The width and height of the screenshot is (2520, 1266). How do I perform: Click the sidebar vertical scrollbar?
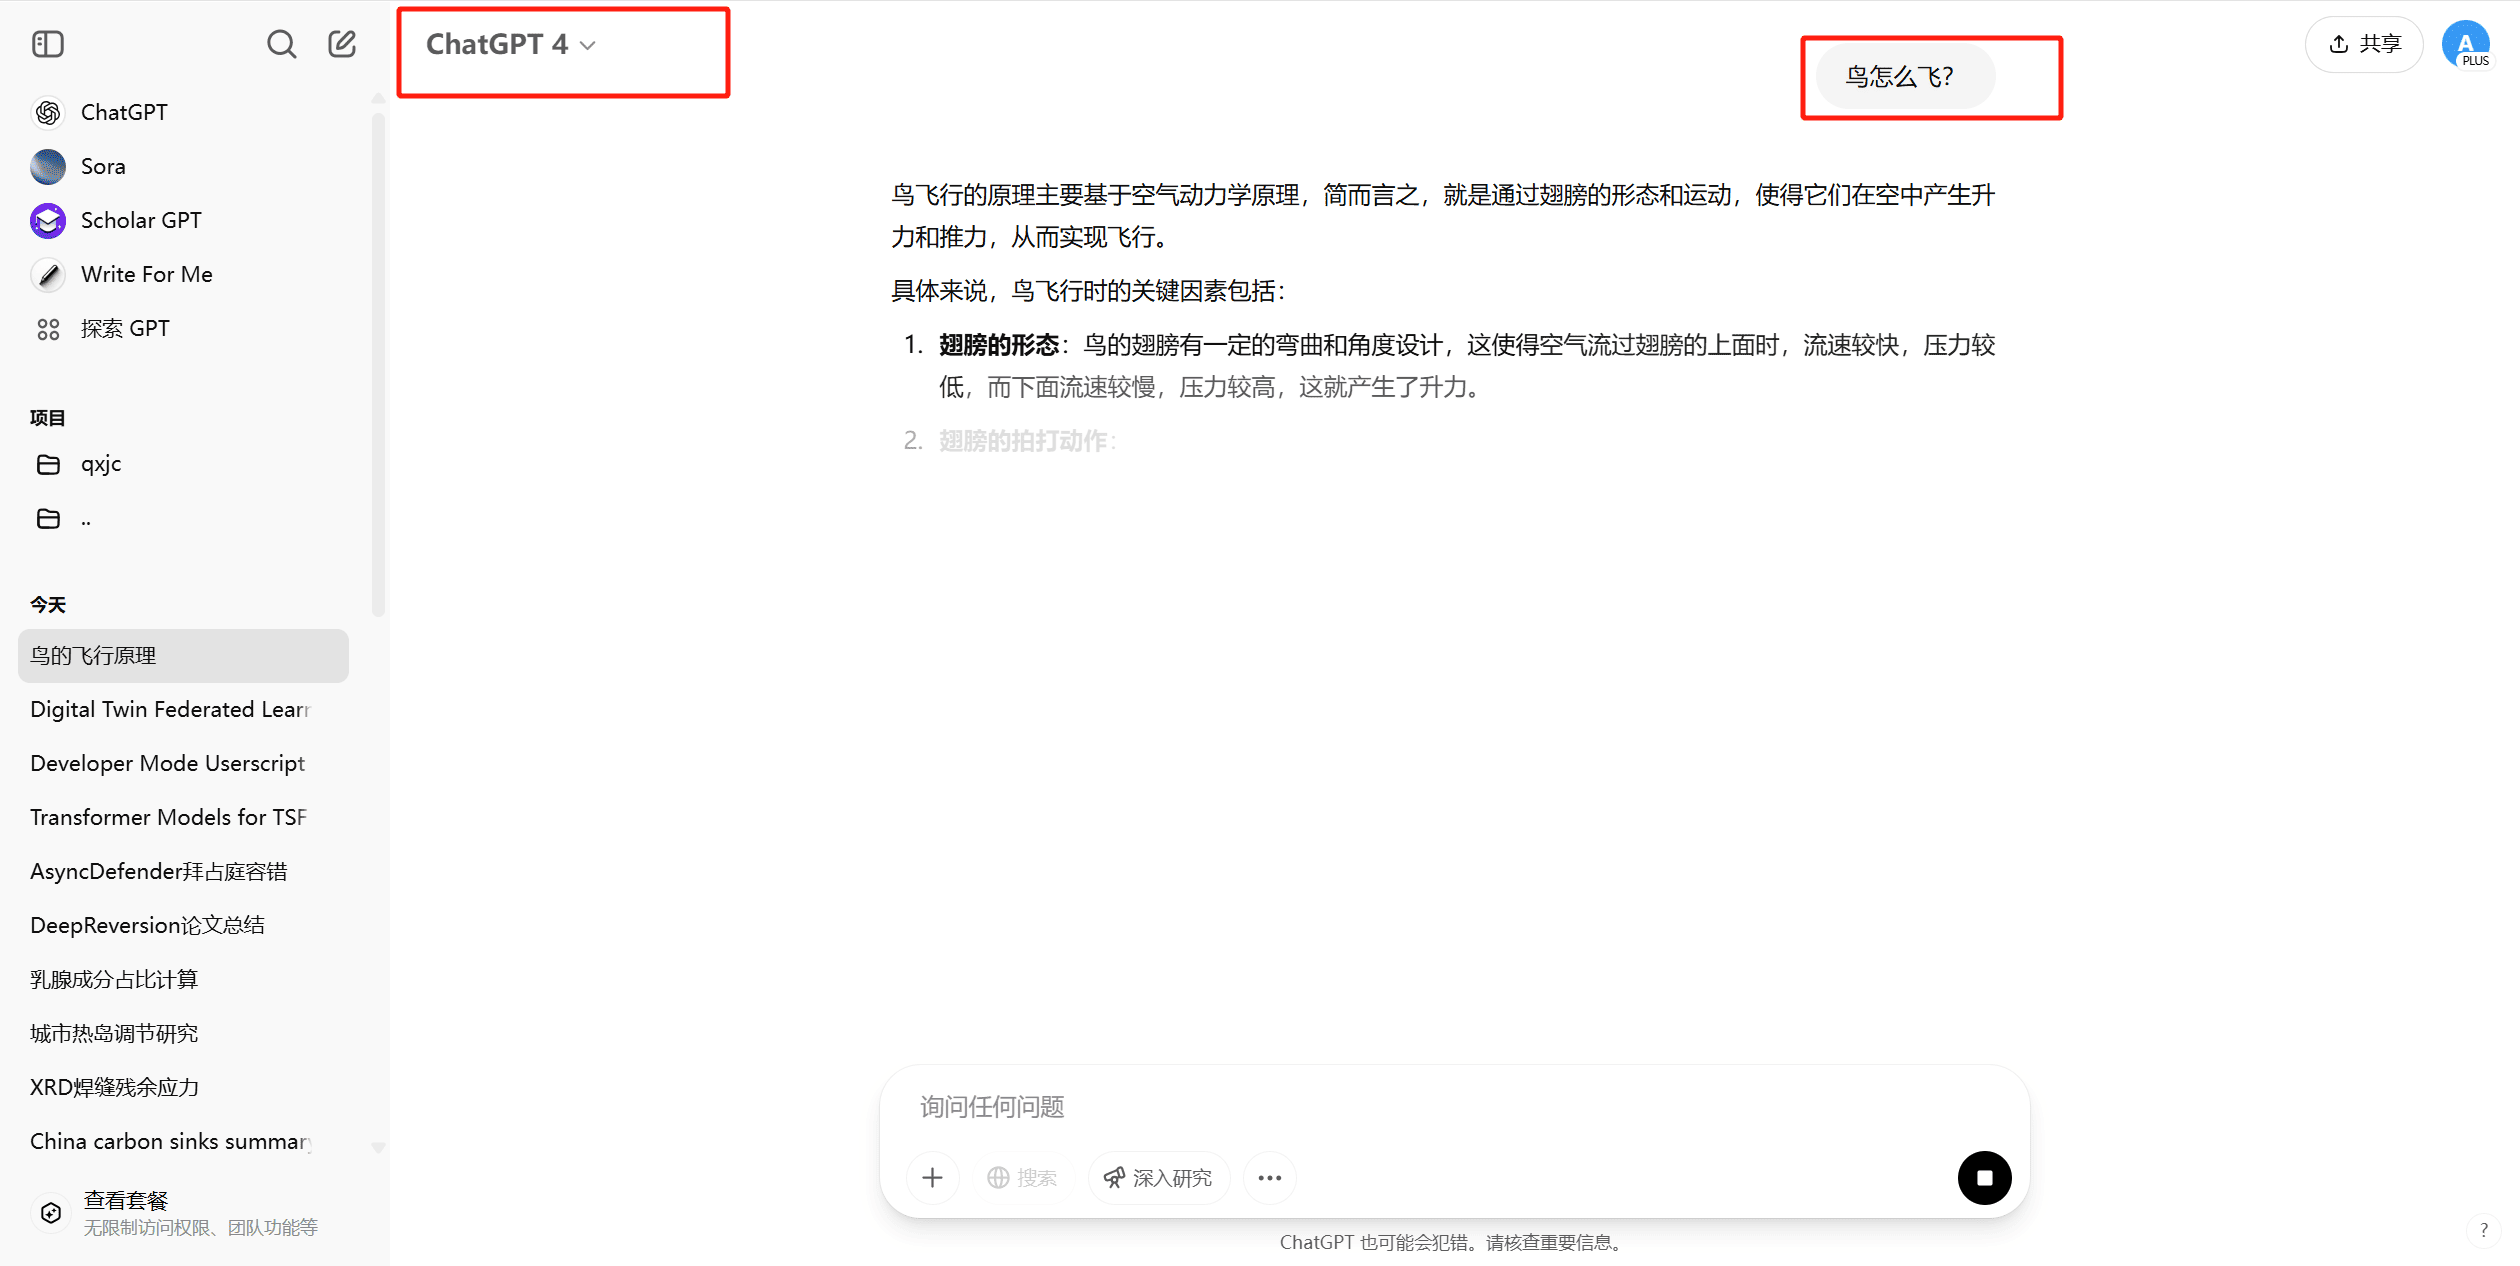[378, 365]
